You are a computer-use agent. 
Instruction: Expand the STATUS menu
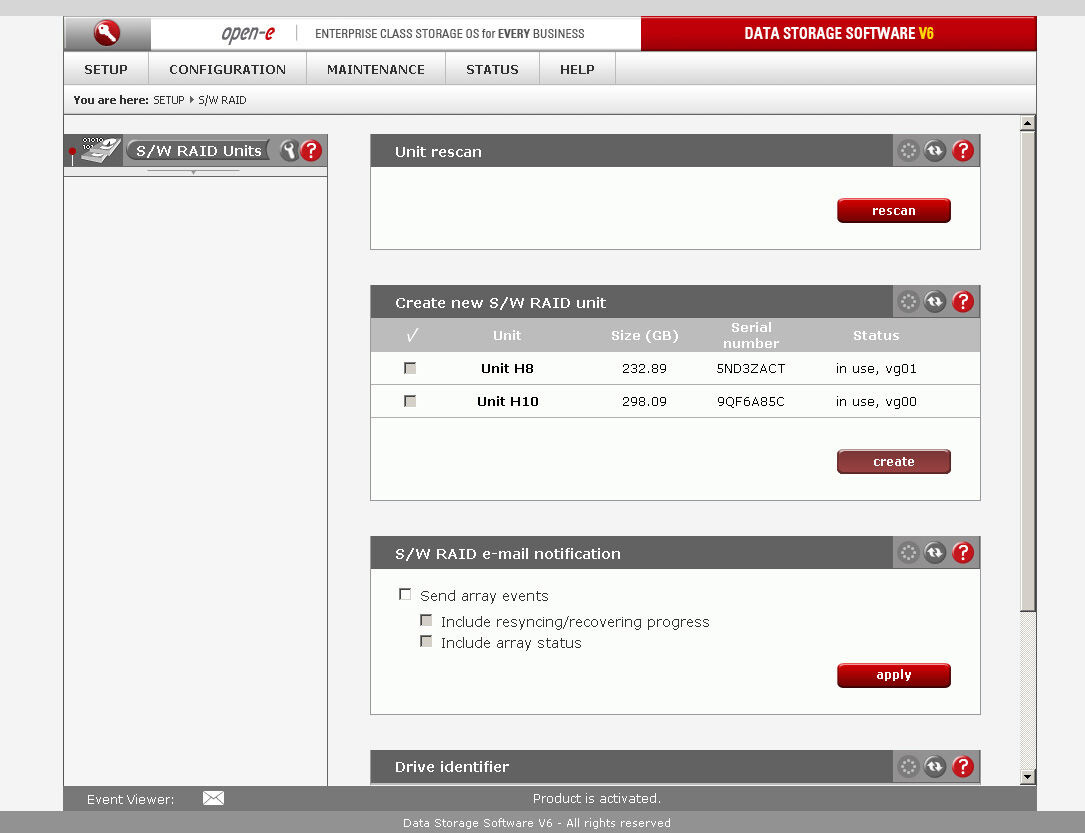click(492, 69)
